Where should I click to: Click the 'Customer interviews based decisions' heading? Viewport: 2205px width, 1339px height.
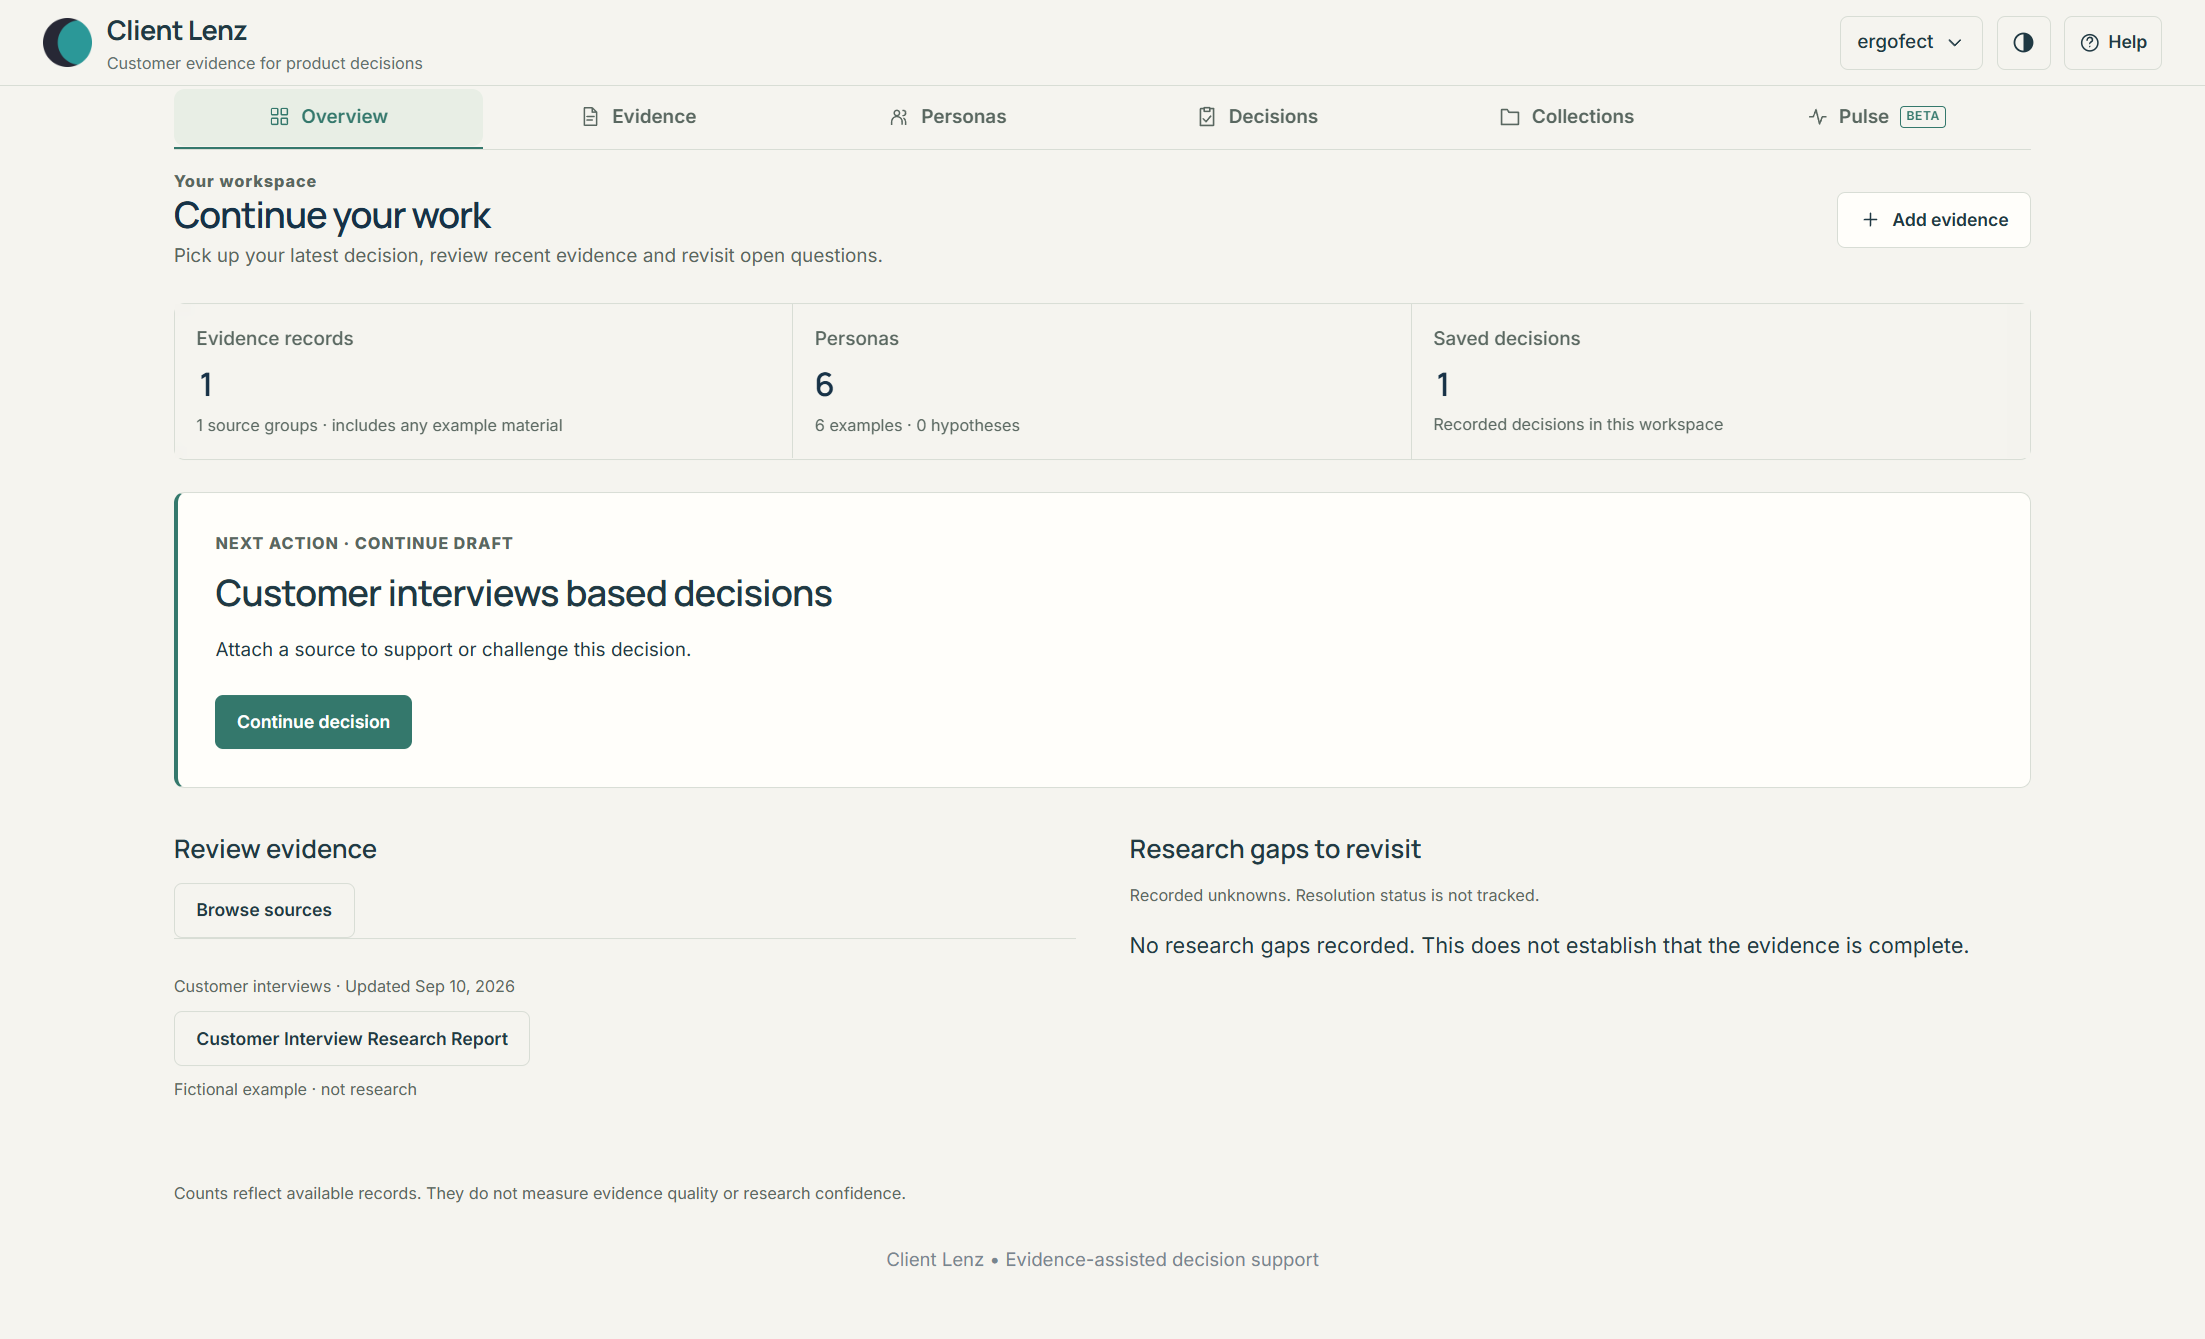click(523, 594)
